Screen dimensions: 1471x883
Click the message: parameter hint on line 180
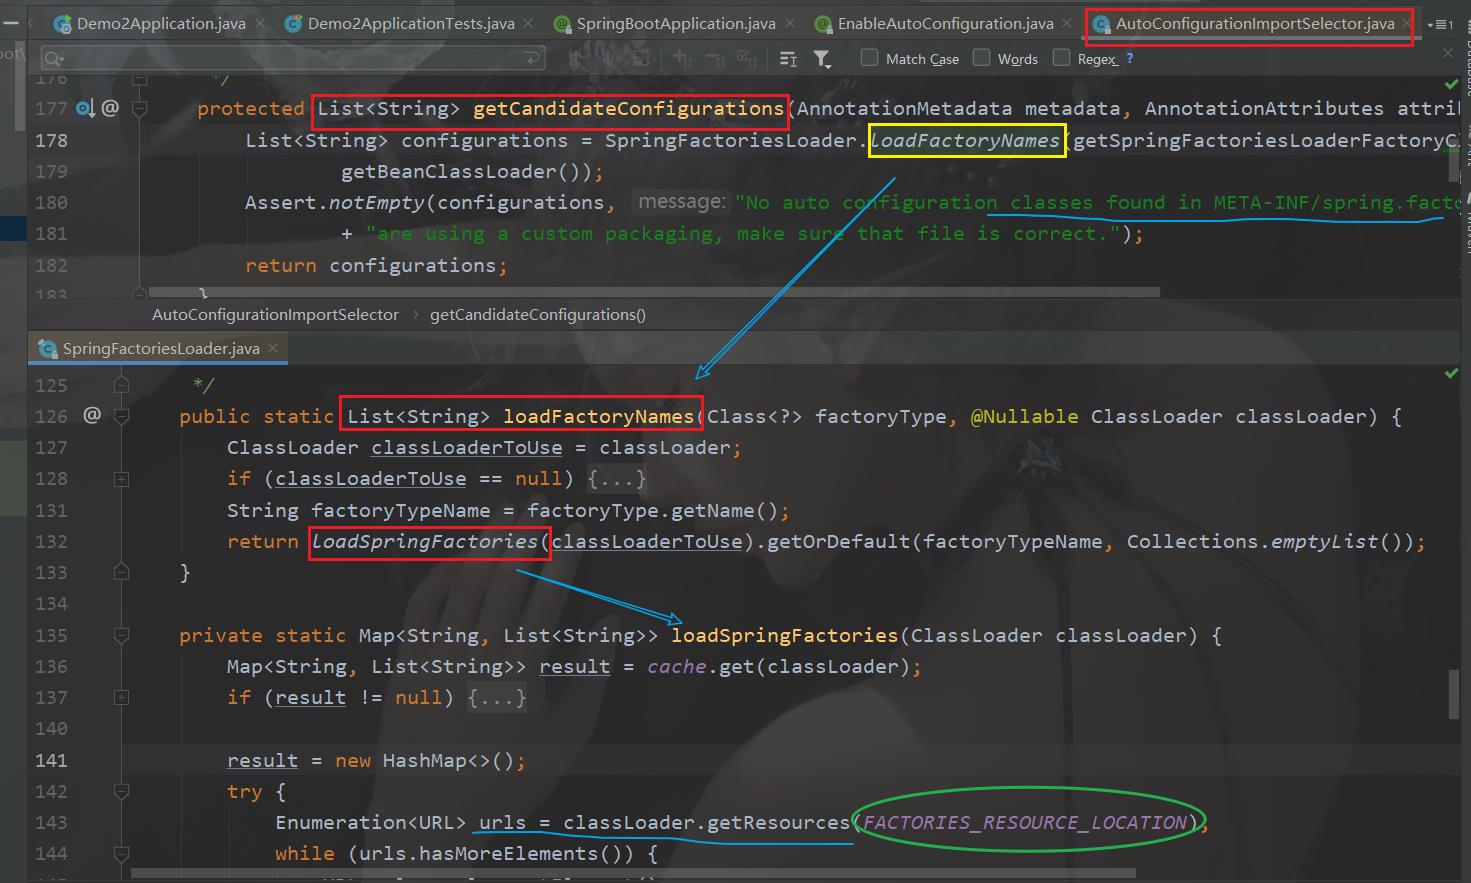tap(681, 202)
